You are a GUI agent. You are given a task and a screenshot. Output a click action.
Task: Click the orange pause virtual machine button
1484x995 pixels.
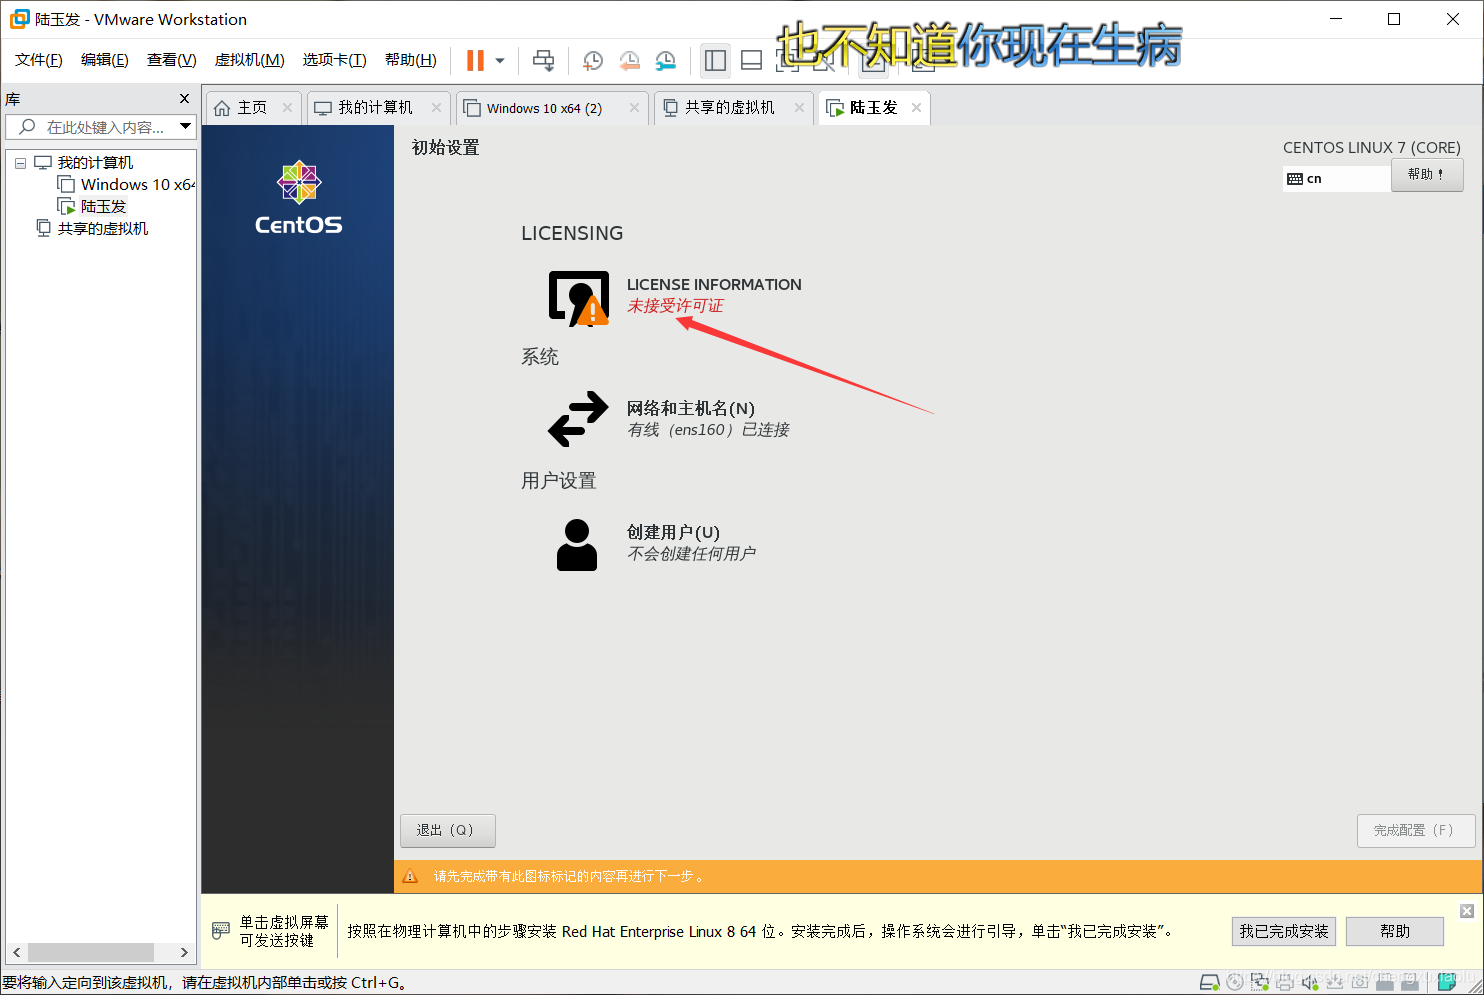475,60
